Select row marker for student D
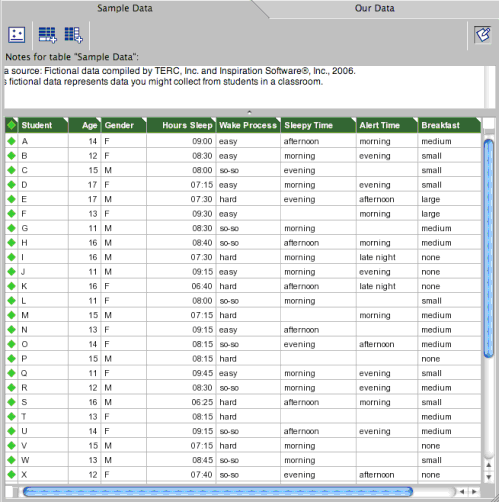The width and height of the screenshot is (499, 502). point(11,185)
